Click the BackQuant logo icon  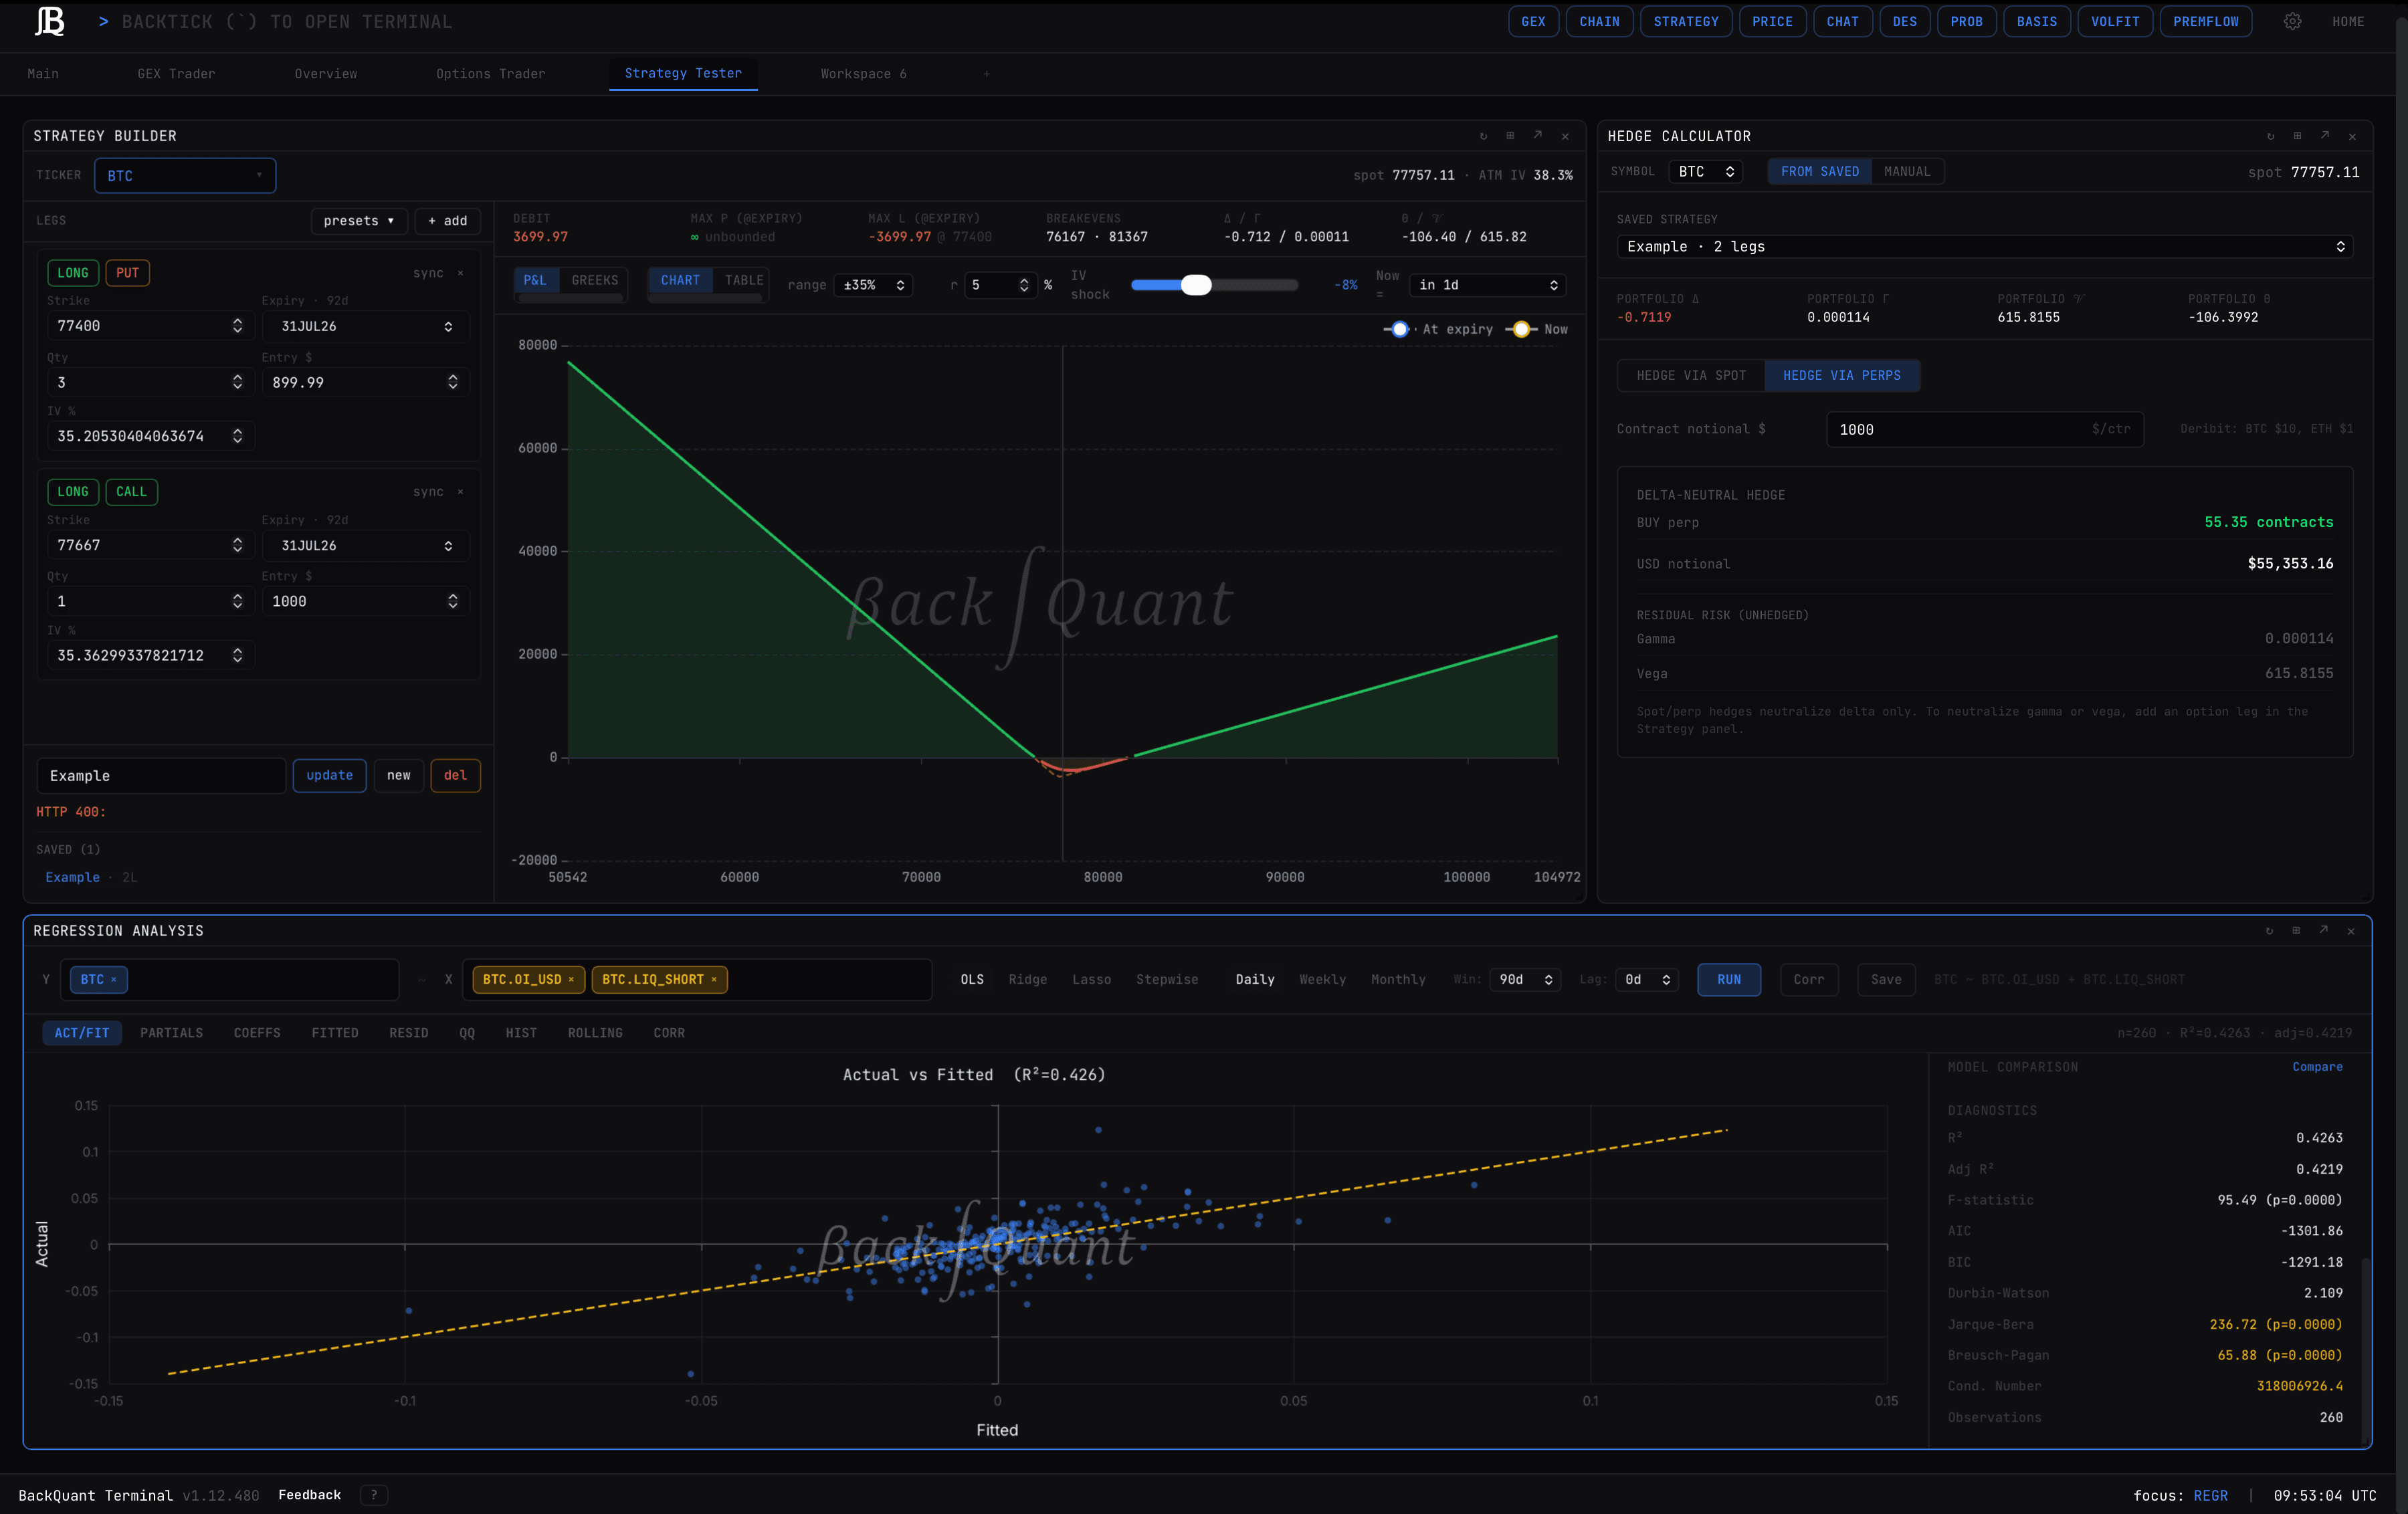[x=49, y=21]
